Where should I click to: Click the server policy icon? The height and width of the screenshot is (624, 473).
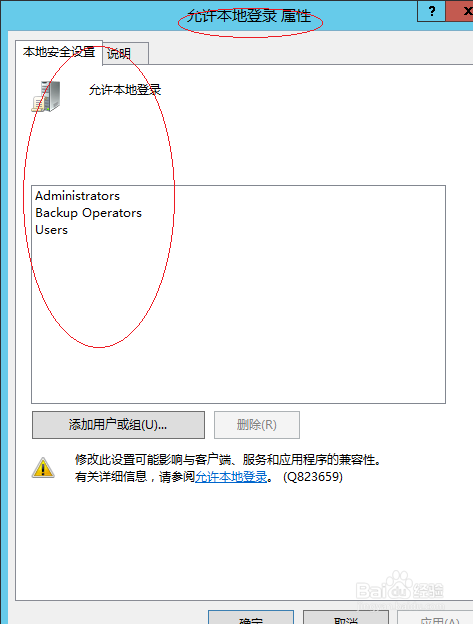point(46,96)
